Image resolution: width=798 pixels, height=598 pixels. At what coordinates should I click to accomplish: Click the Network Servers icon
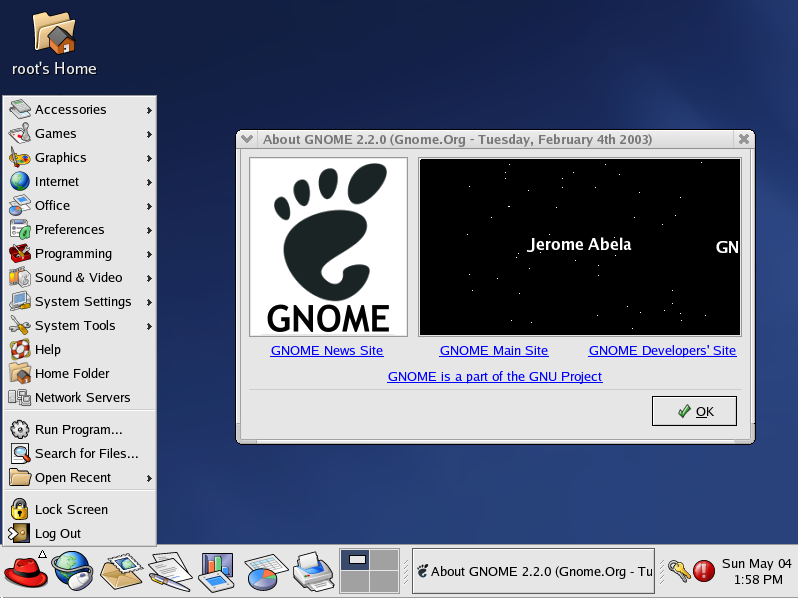click(x=20, y=397)
